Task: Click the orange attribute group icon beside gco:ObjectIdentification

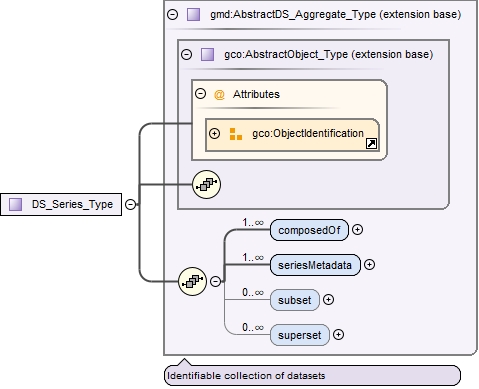Action: pos(236,134)
